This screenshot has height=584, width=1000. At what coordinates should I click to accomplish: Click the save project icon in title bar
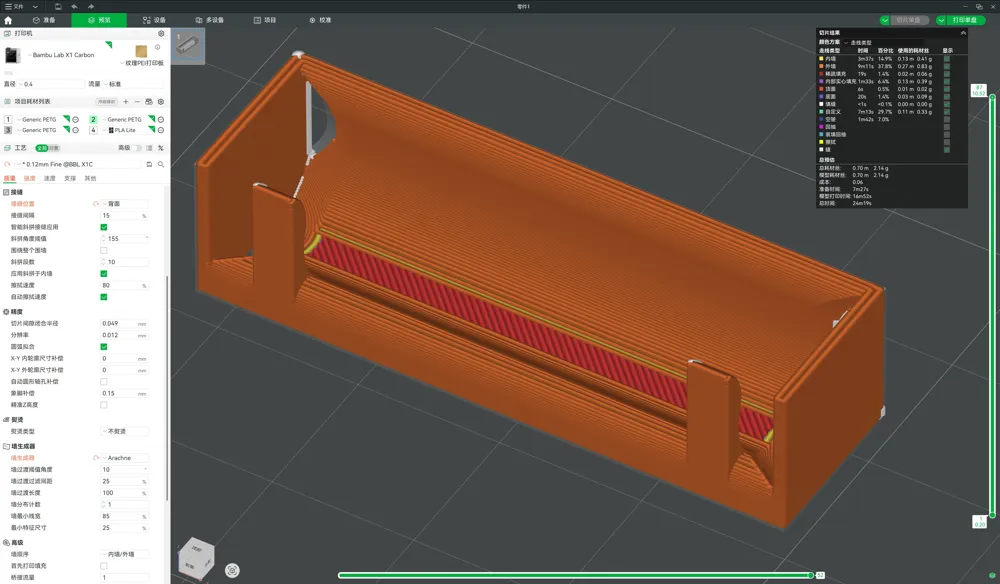tap(58, 6)
